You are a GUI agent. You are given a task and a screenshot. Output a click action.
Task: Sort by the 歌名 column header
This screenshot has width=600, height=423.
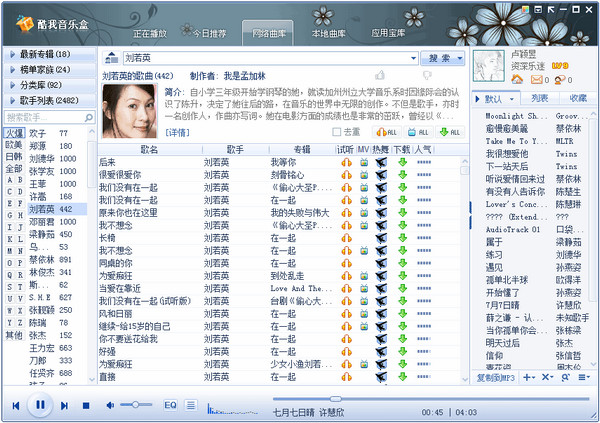click(149, 150)
